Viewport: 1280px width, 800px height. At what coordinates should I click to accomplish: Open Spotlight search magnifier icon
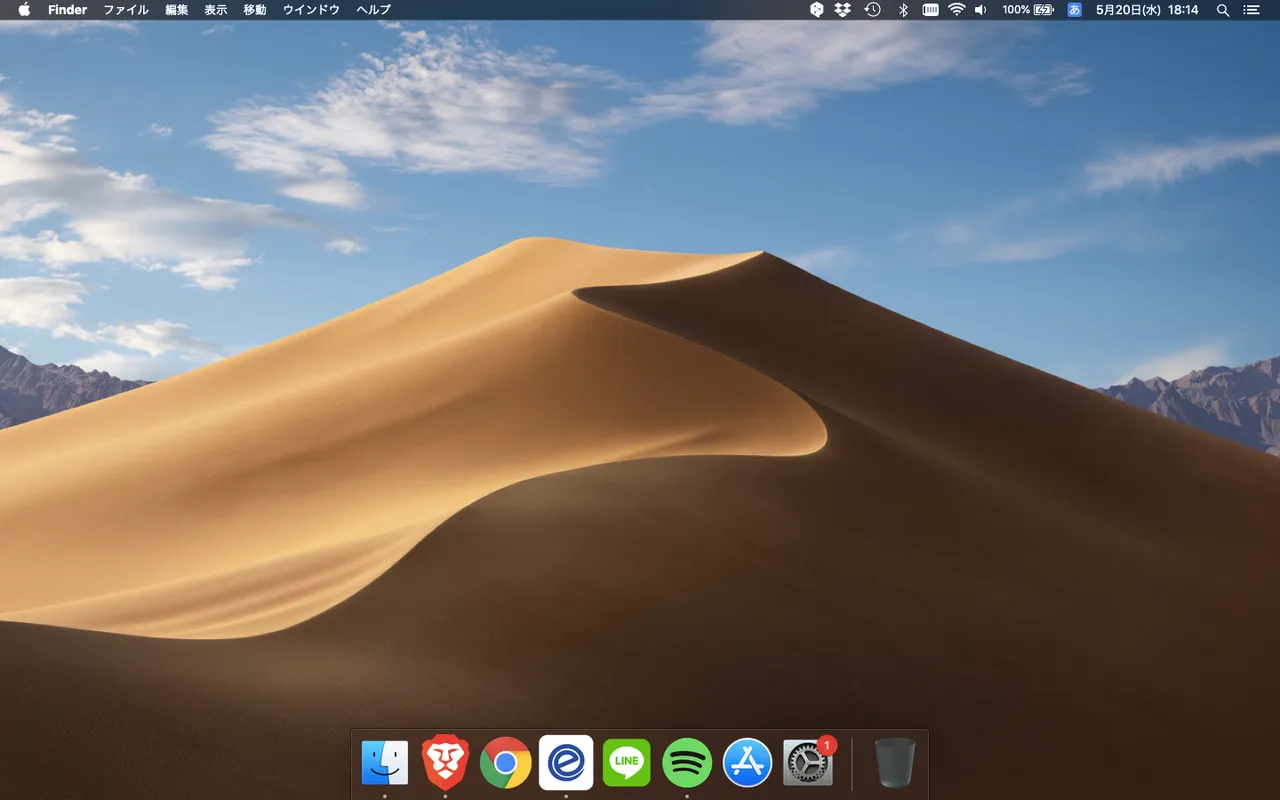(1223, 9)
